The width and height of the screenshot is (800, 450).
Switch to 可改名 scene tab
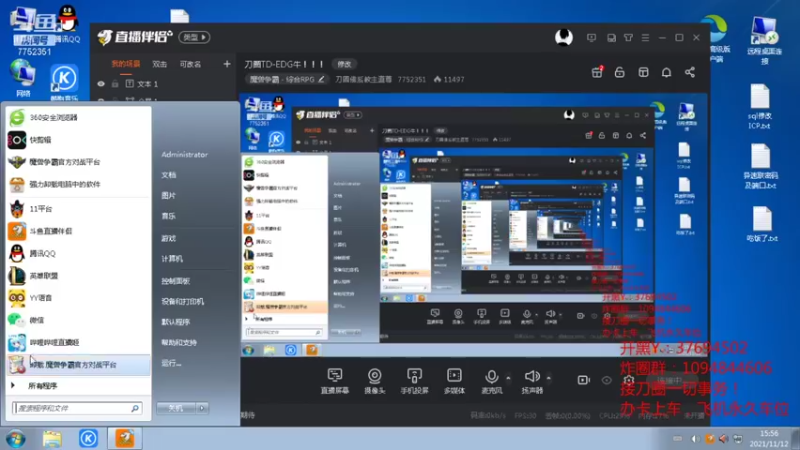coord(190,64)
